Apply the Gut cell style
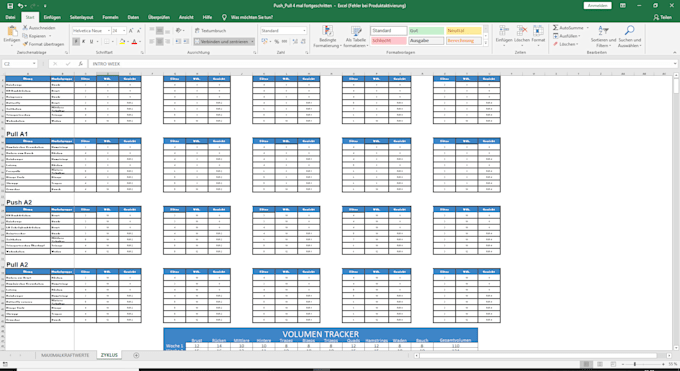680x371 pixels. pos(426,31)
